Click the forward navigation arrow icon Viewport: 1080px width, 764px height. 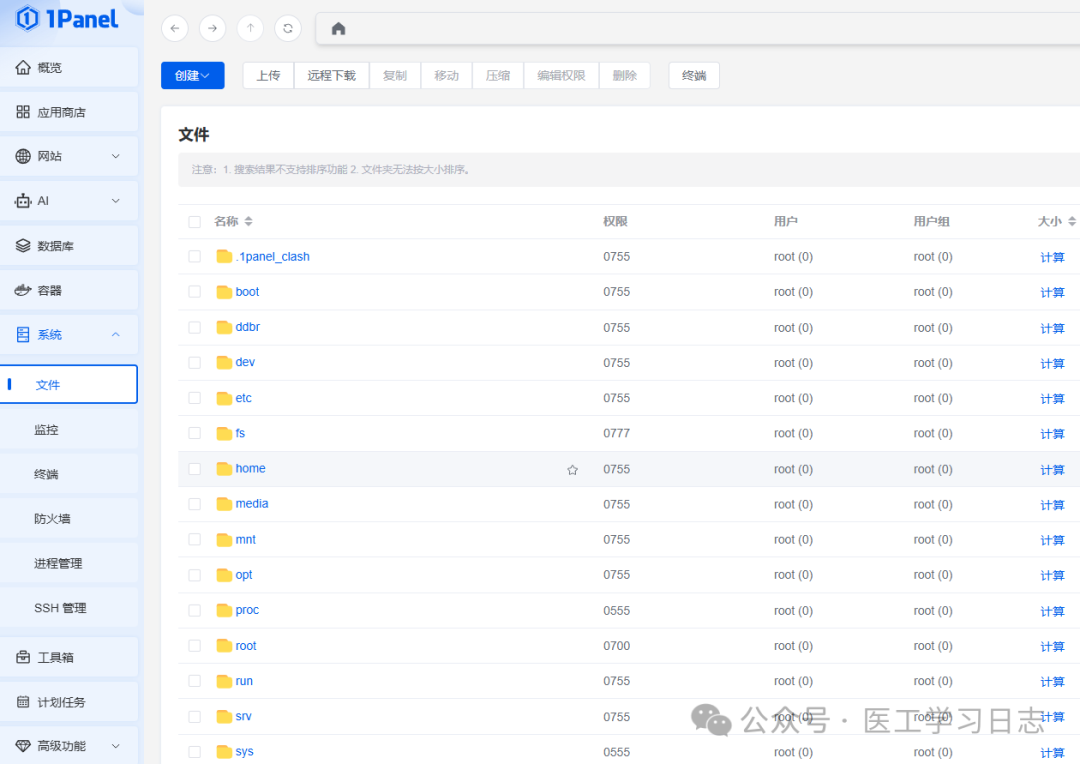(x=212, y=28)
